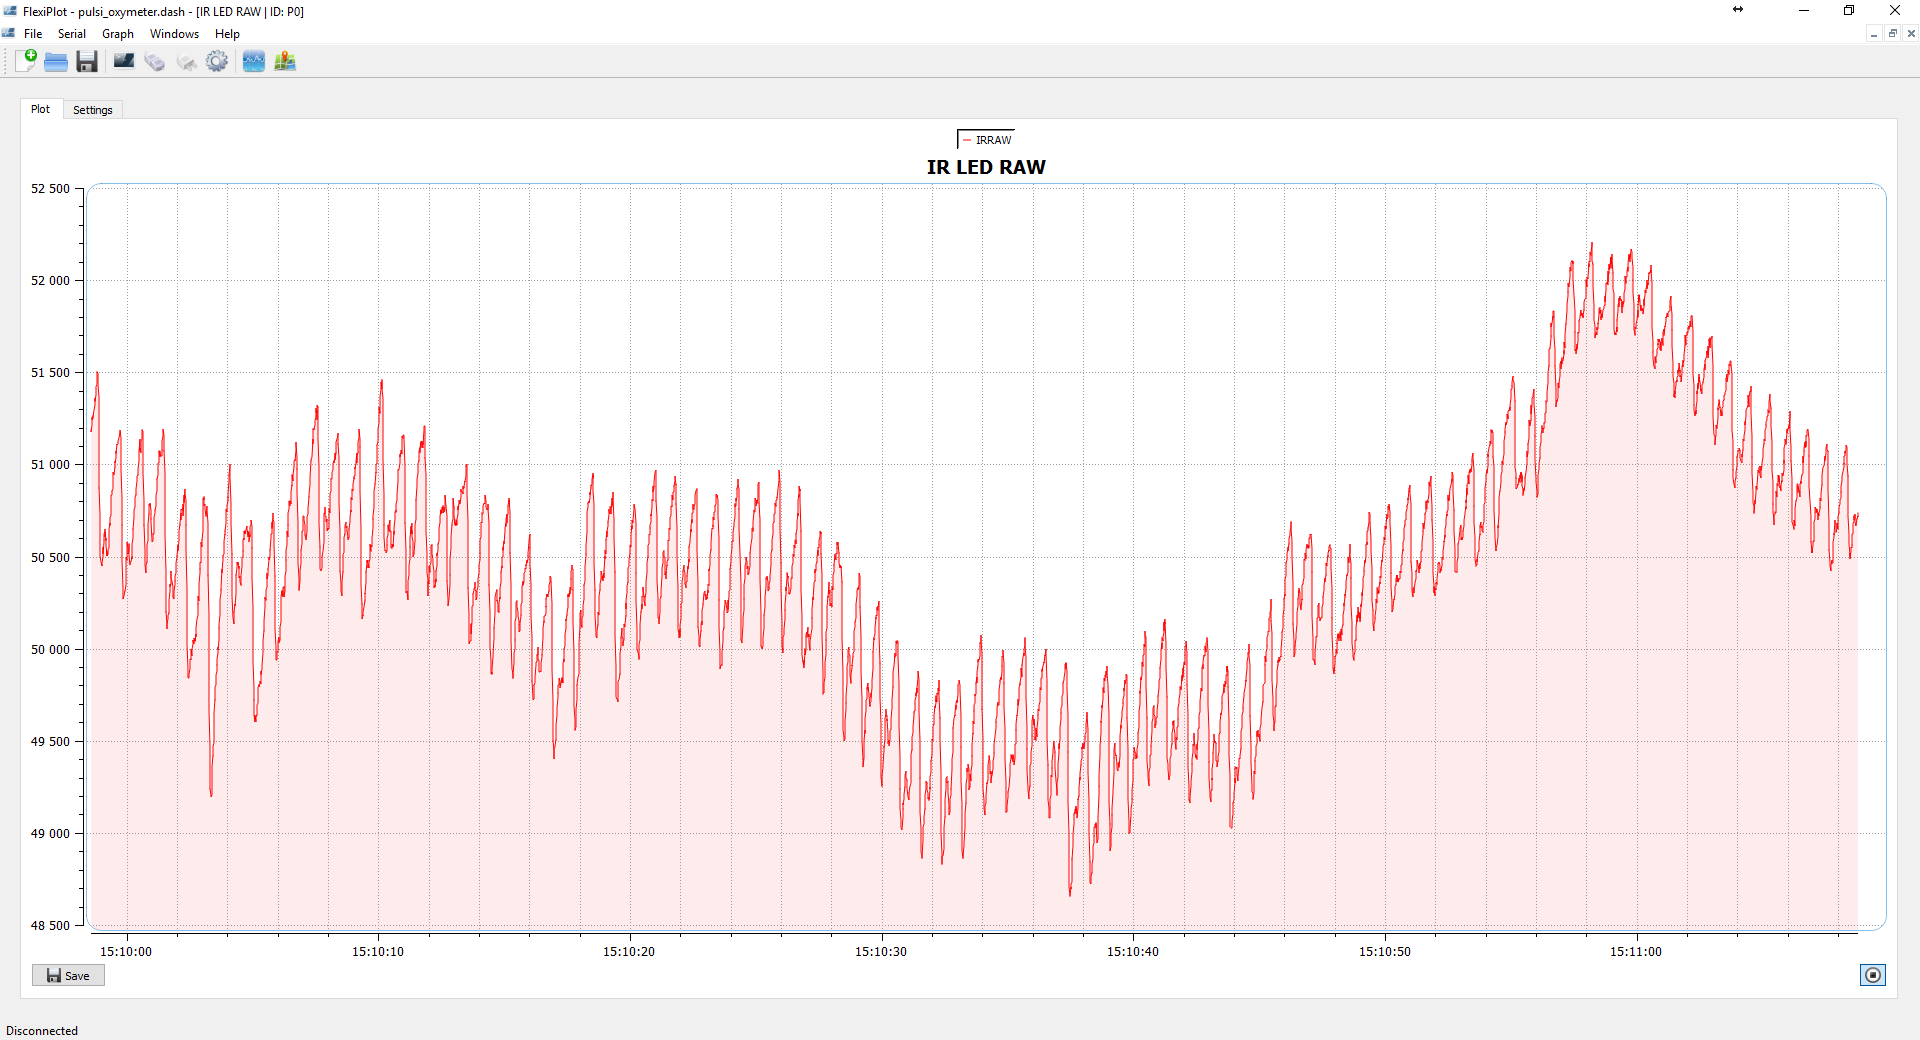
Task: Open settings via gear icon
Action: tap(217, 62)
